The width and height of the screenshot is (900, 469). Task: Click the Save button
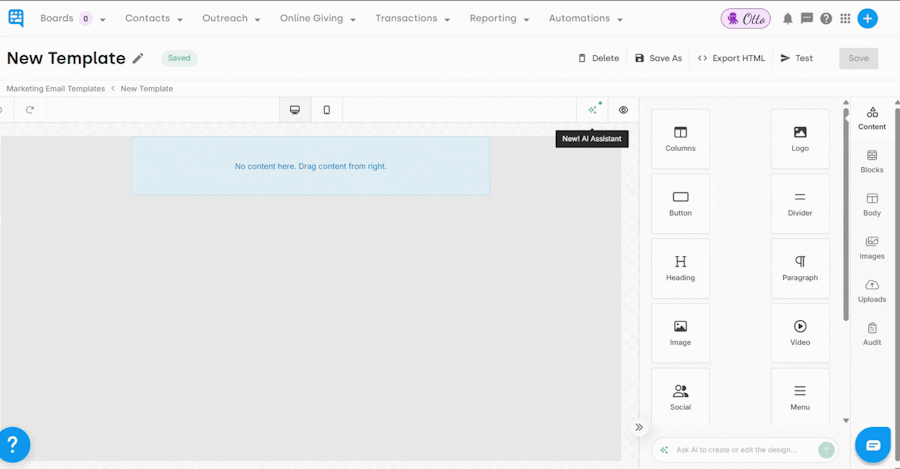click(859, 58)
